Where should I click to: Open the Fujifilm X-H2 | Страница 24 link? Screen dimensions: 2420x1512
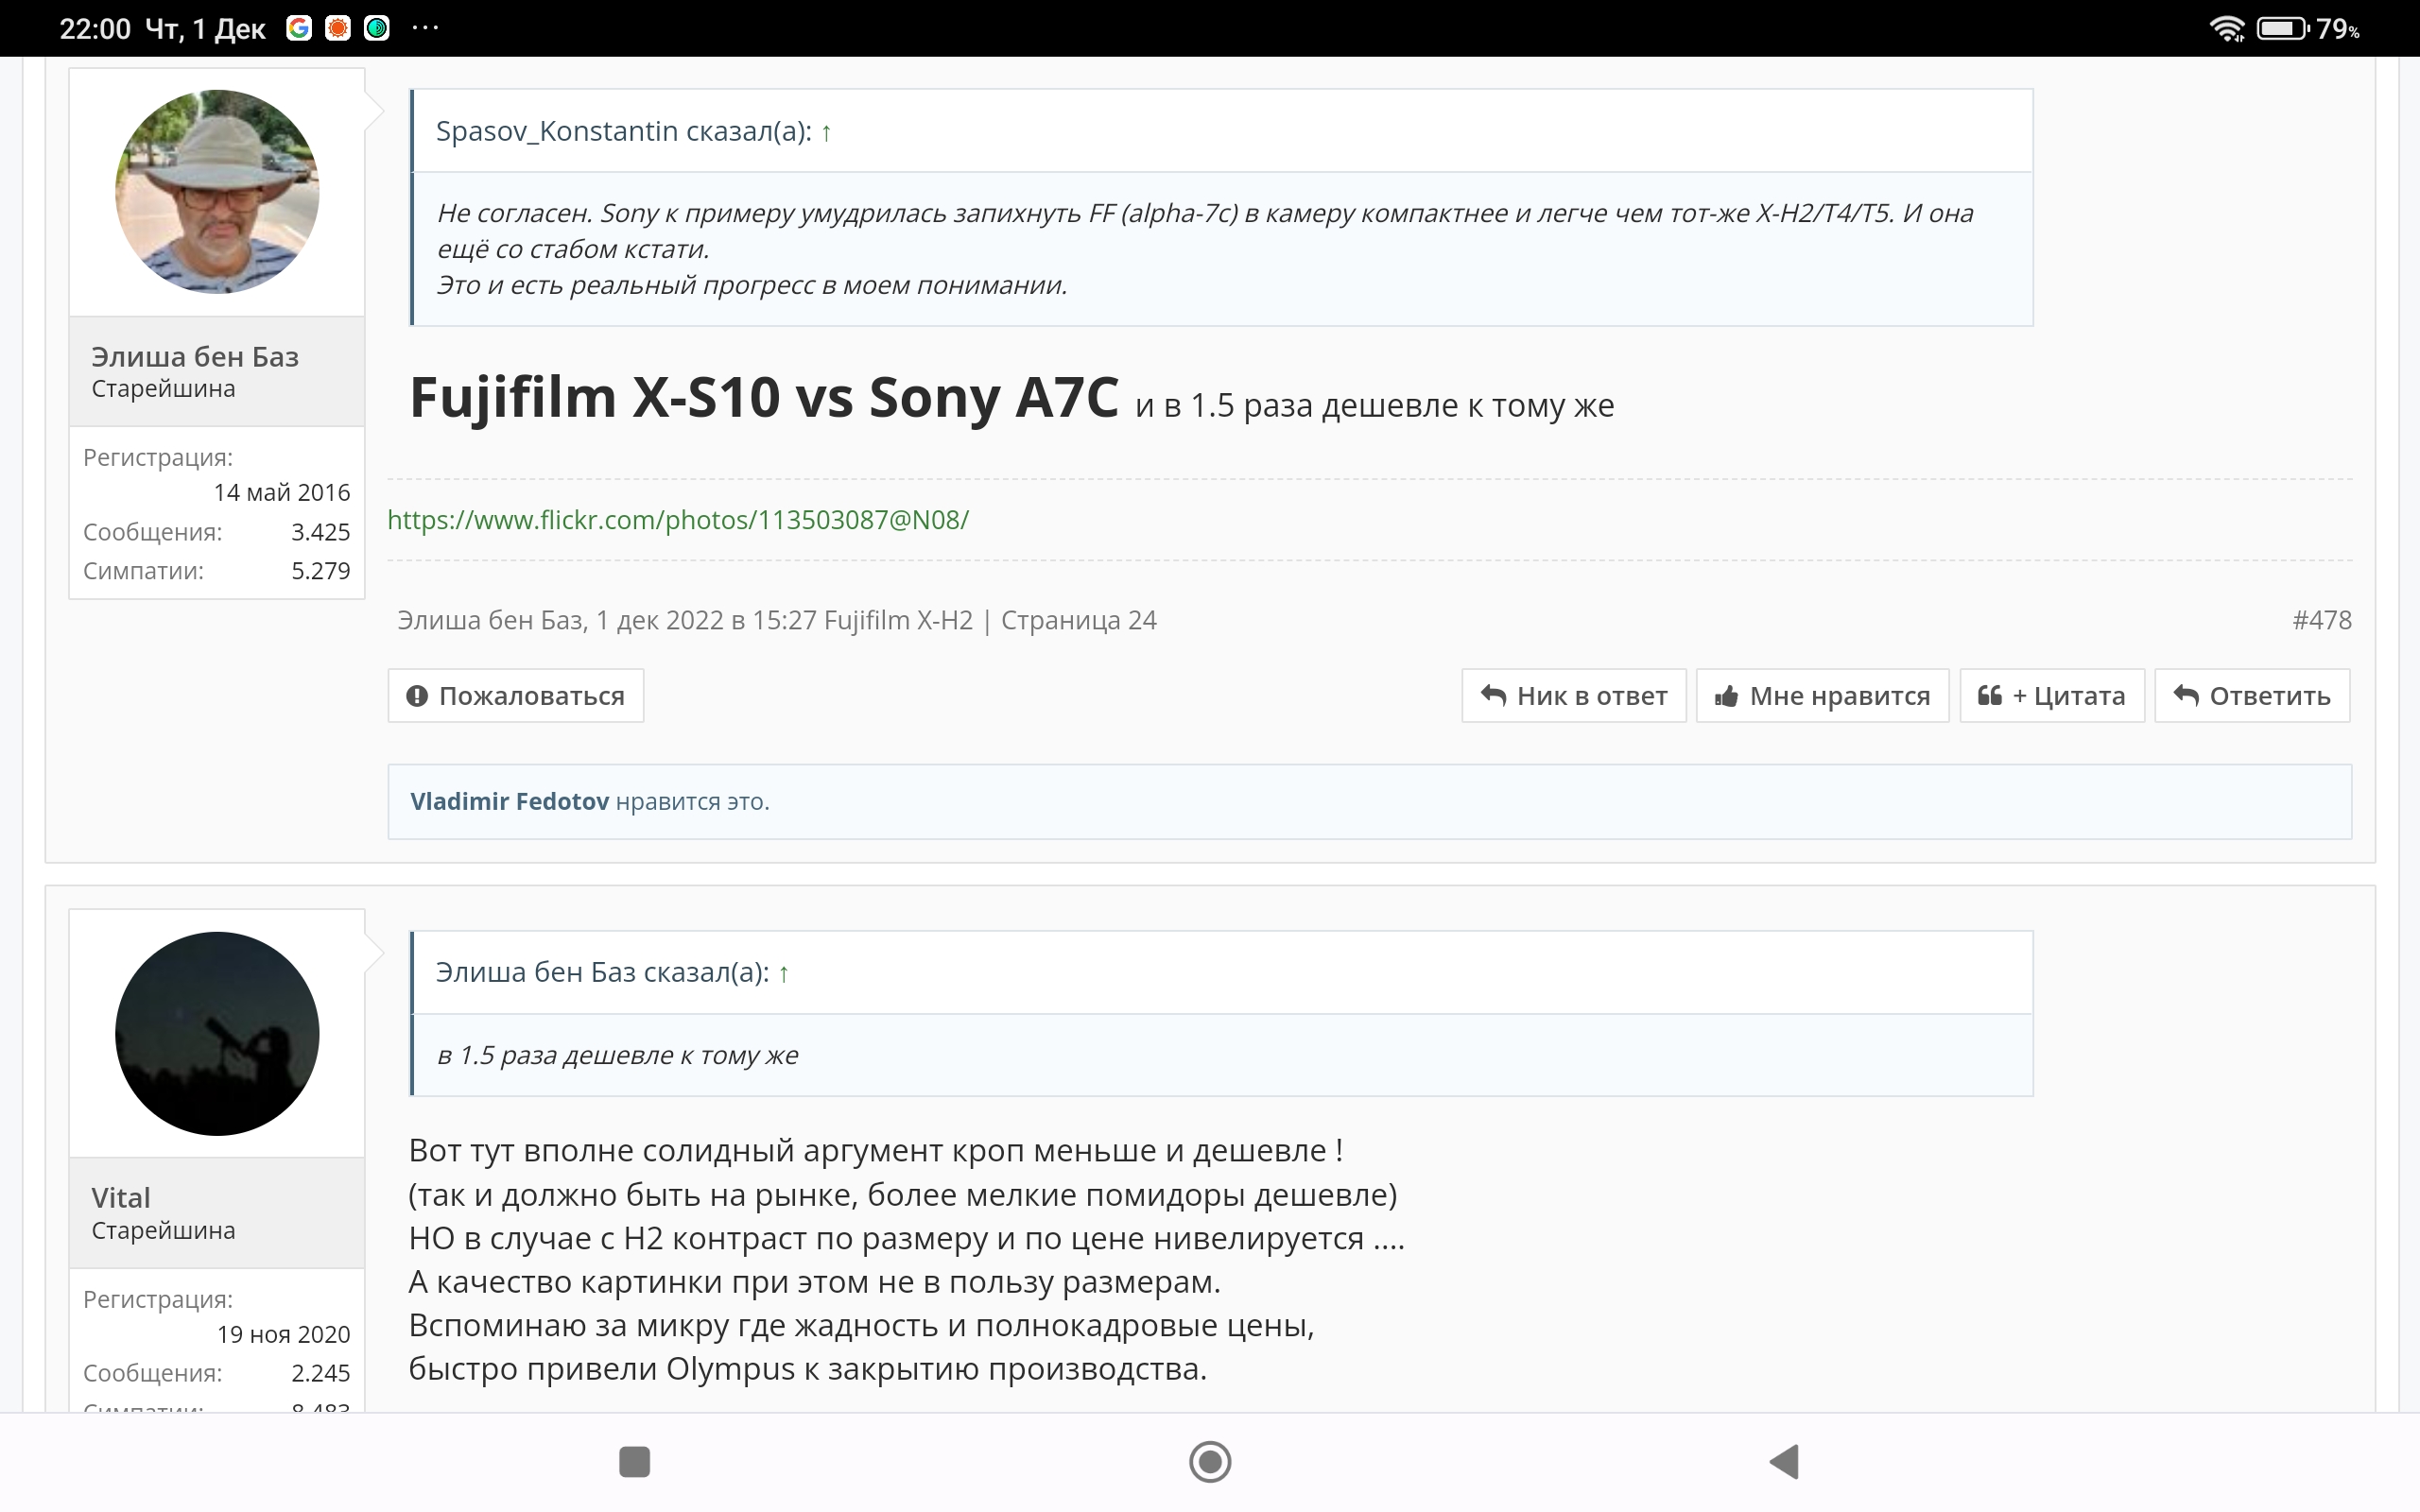(x=990, y=621)
